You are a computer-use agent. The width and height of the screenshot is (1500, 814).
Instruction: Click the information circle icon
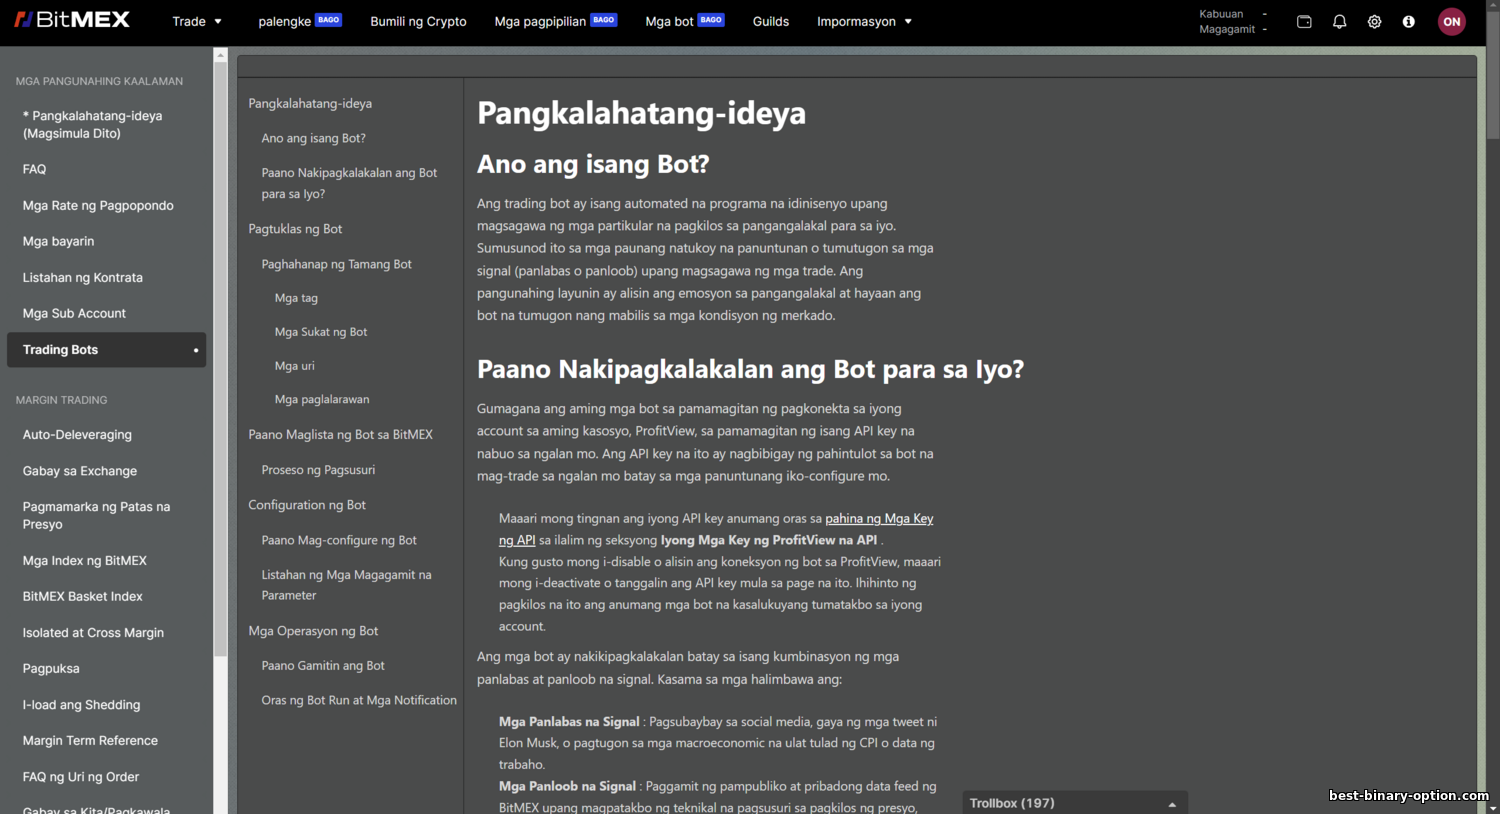coord(1409,21)
